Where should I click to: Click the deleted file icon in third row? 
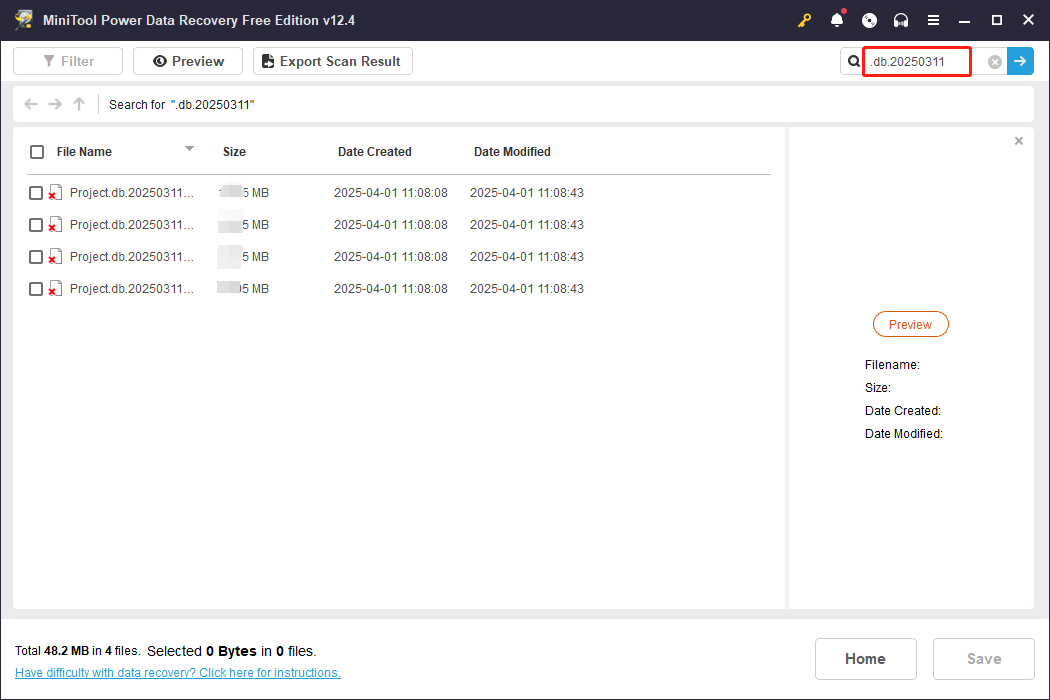tap(55, 257)
